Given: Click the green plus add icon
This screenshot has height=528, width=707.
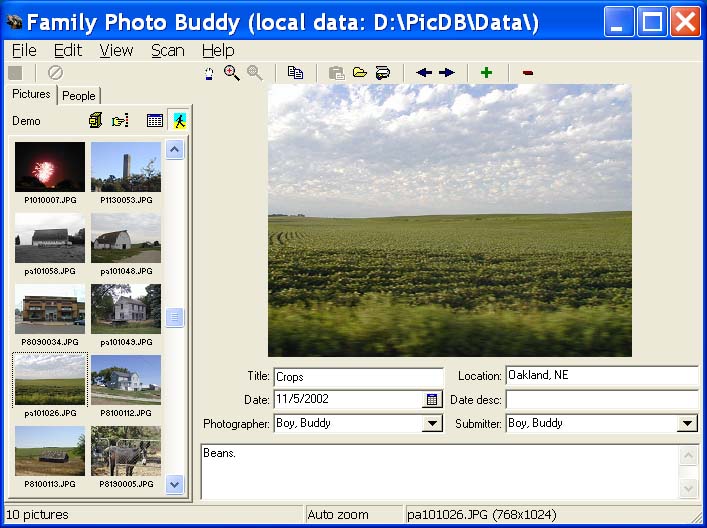Looking at the screenshot, I should coord(487,73).
